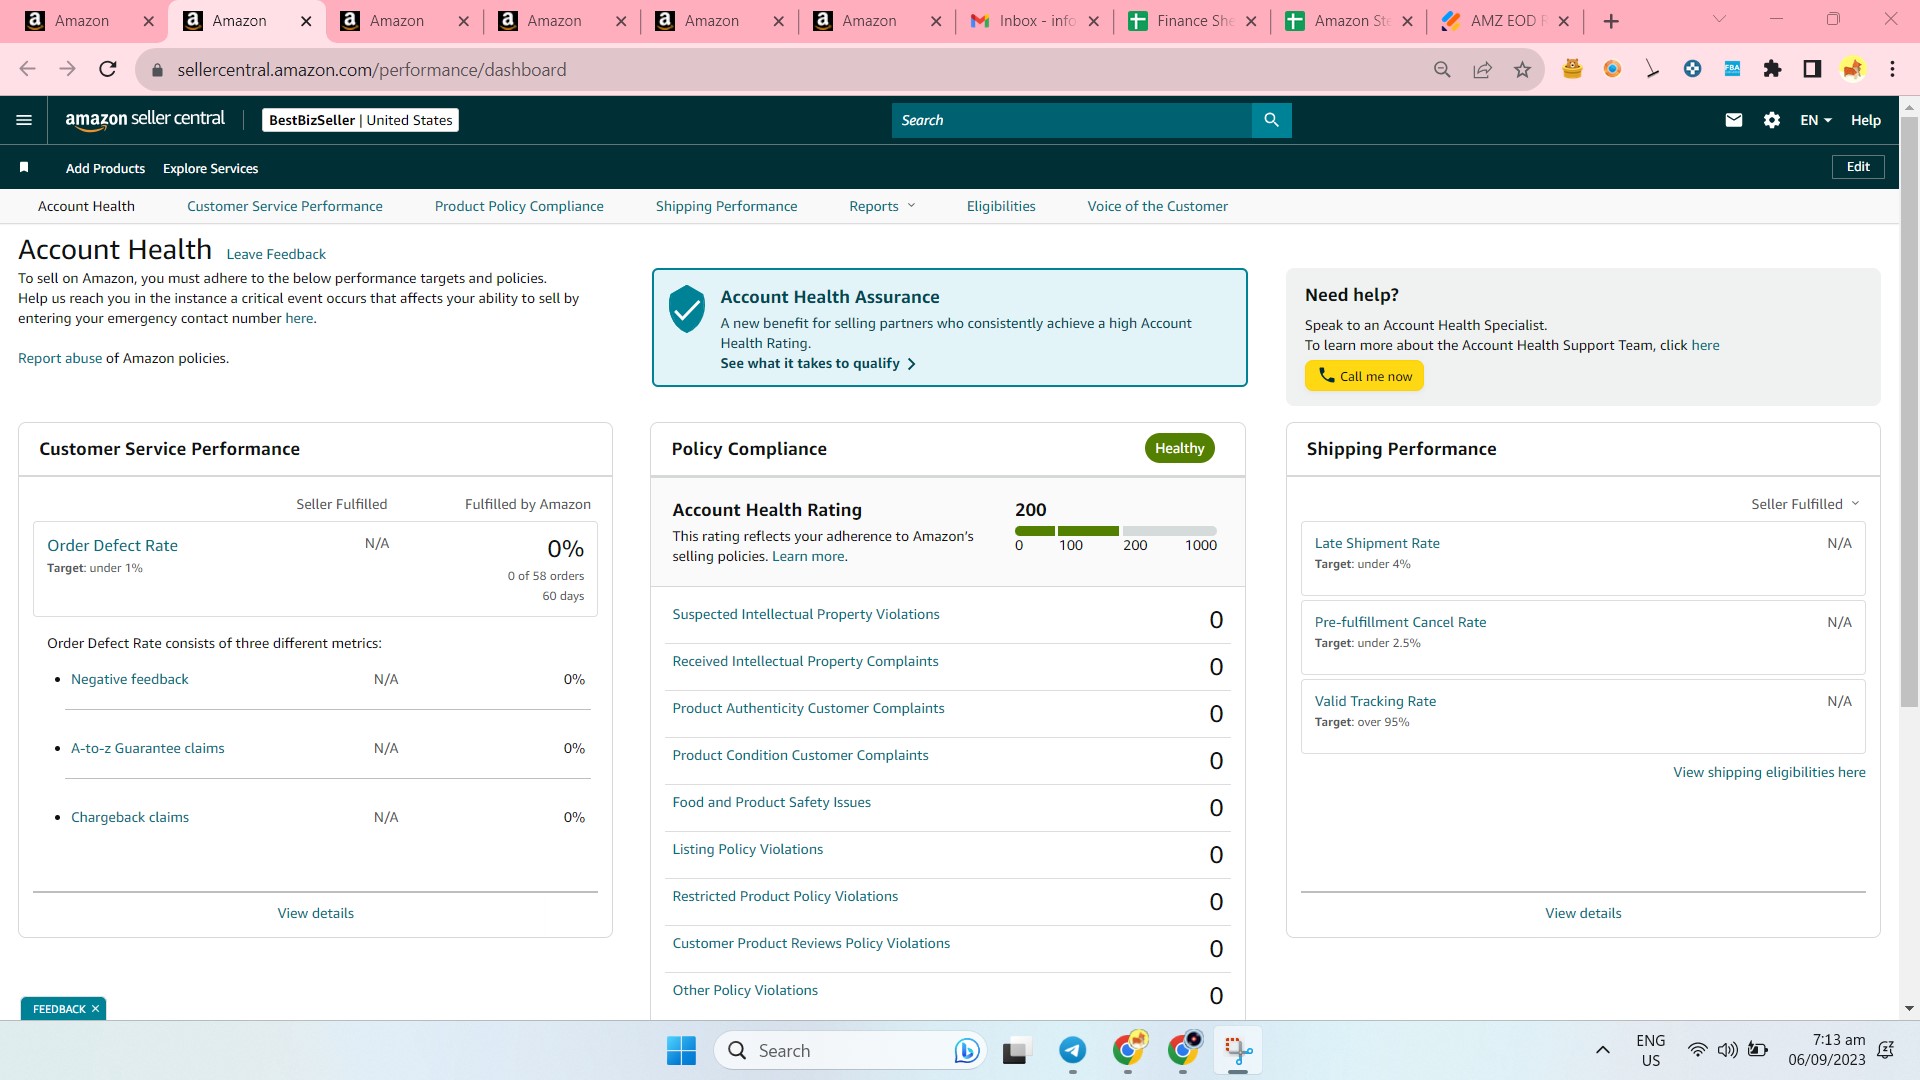This screenshot has width=1920, height=1080.
Task: Open the browser tab search dropdown
Action: (1719, 20)
